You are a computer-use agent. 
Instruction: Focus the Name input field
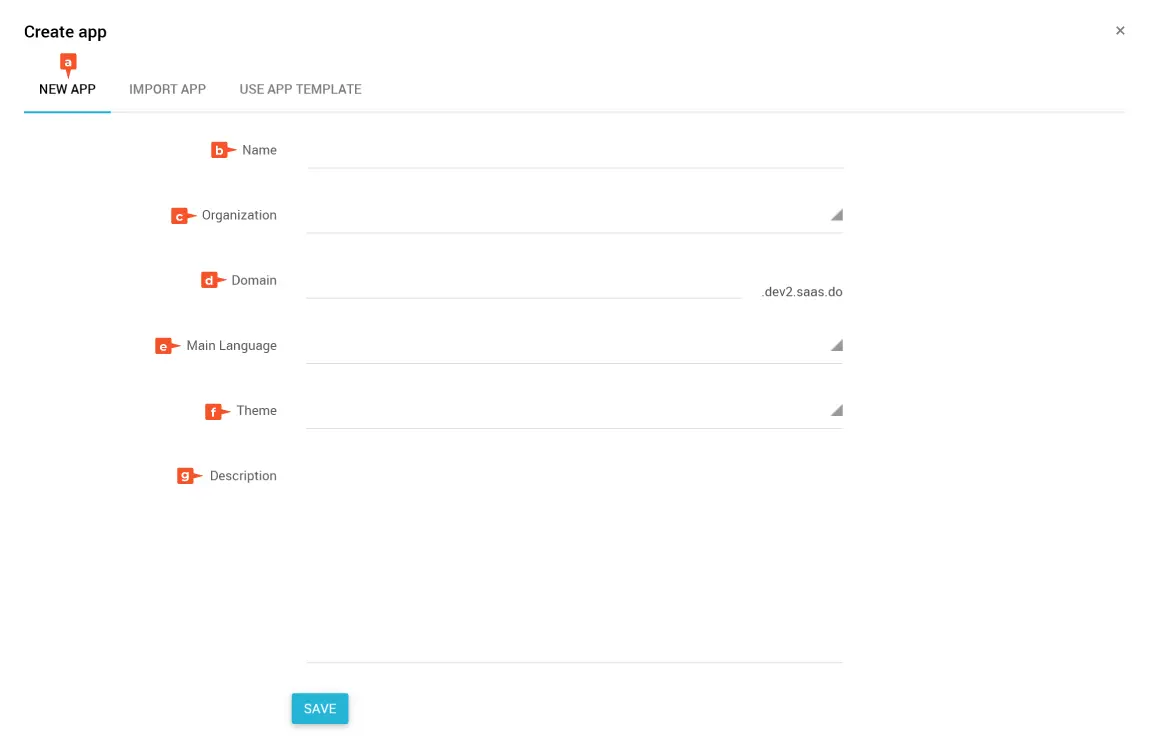click(574, 151)
